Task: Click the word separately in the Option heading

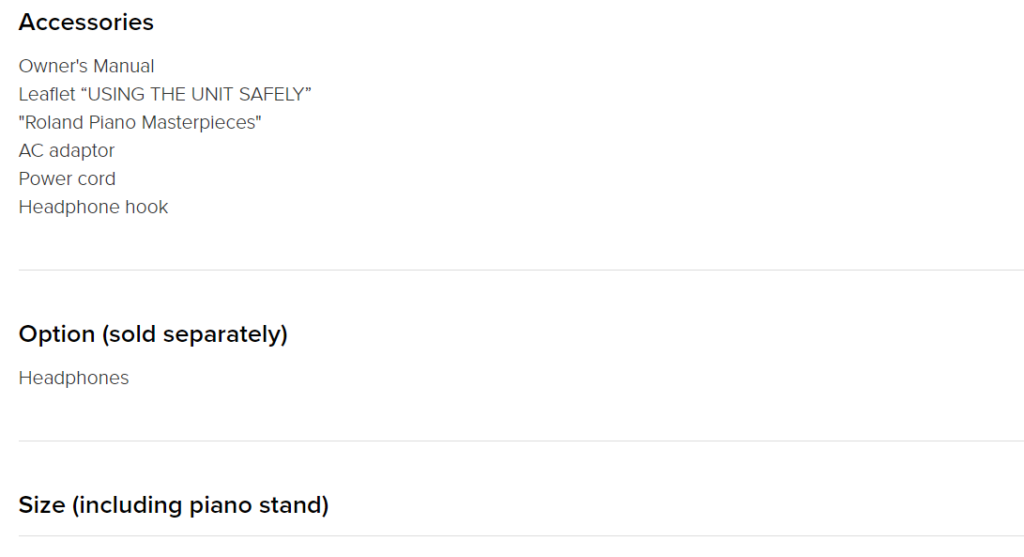Action: (x=221, y=335)
